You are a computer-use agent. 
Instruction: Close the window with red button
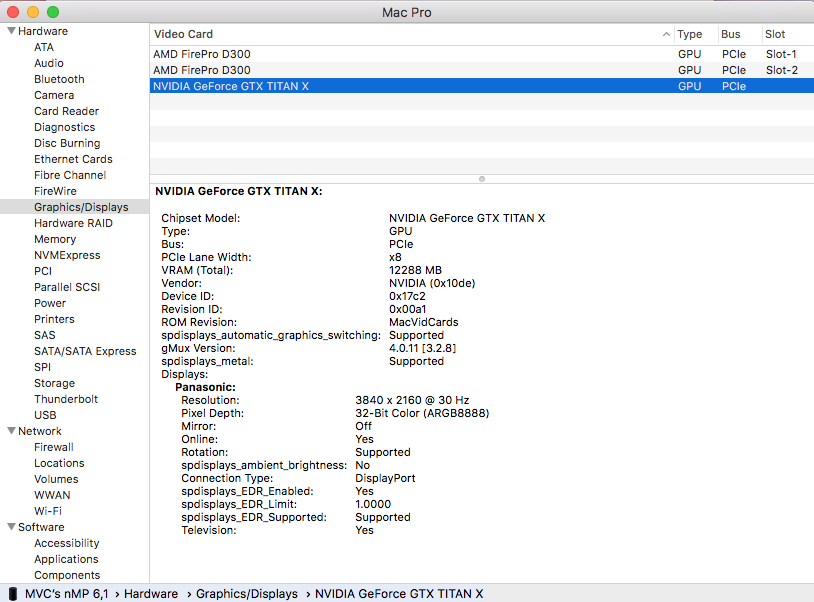12,12
